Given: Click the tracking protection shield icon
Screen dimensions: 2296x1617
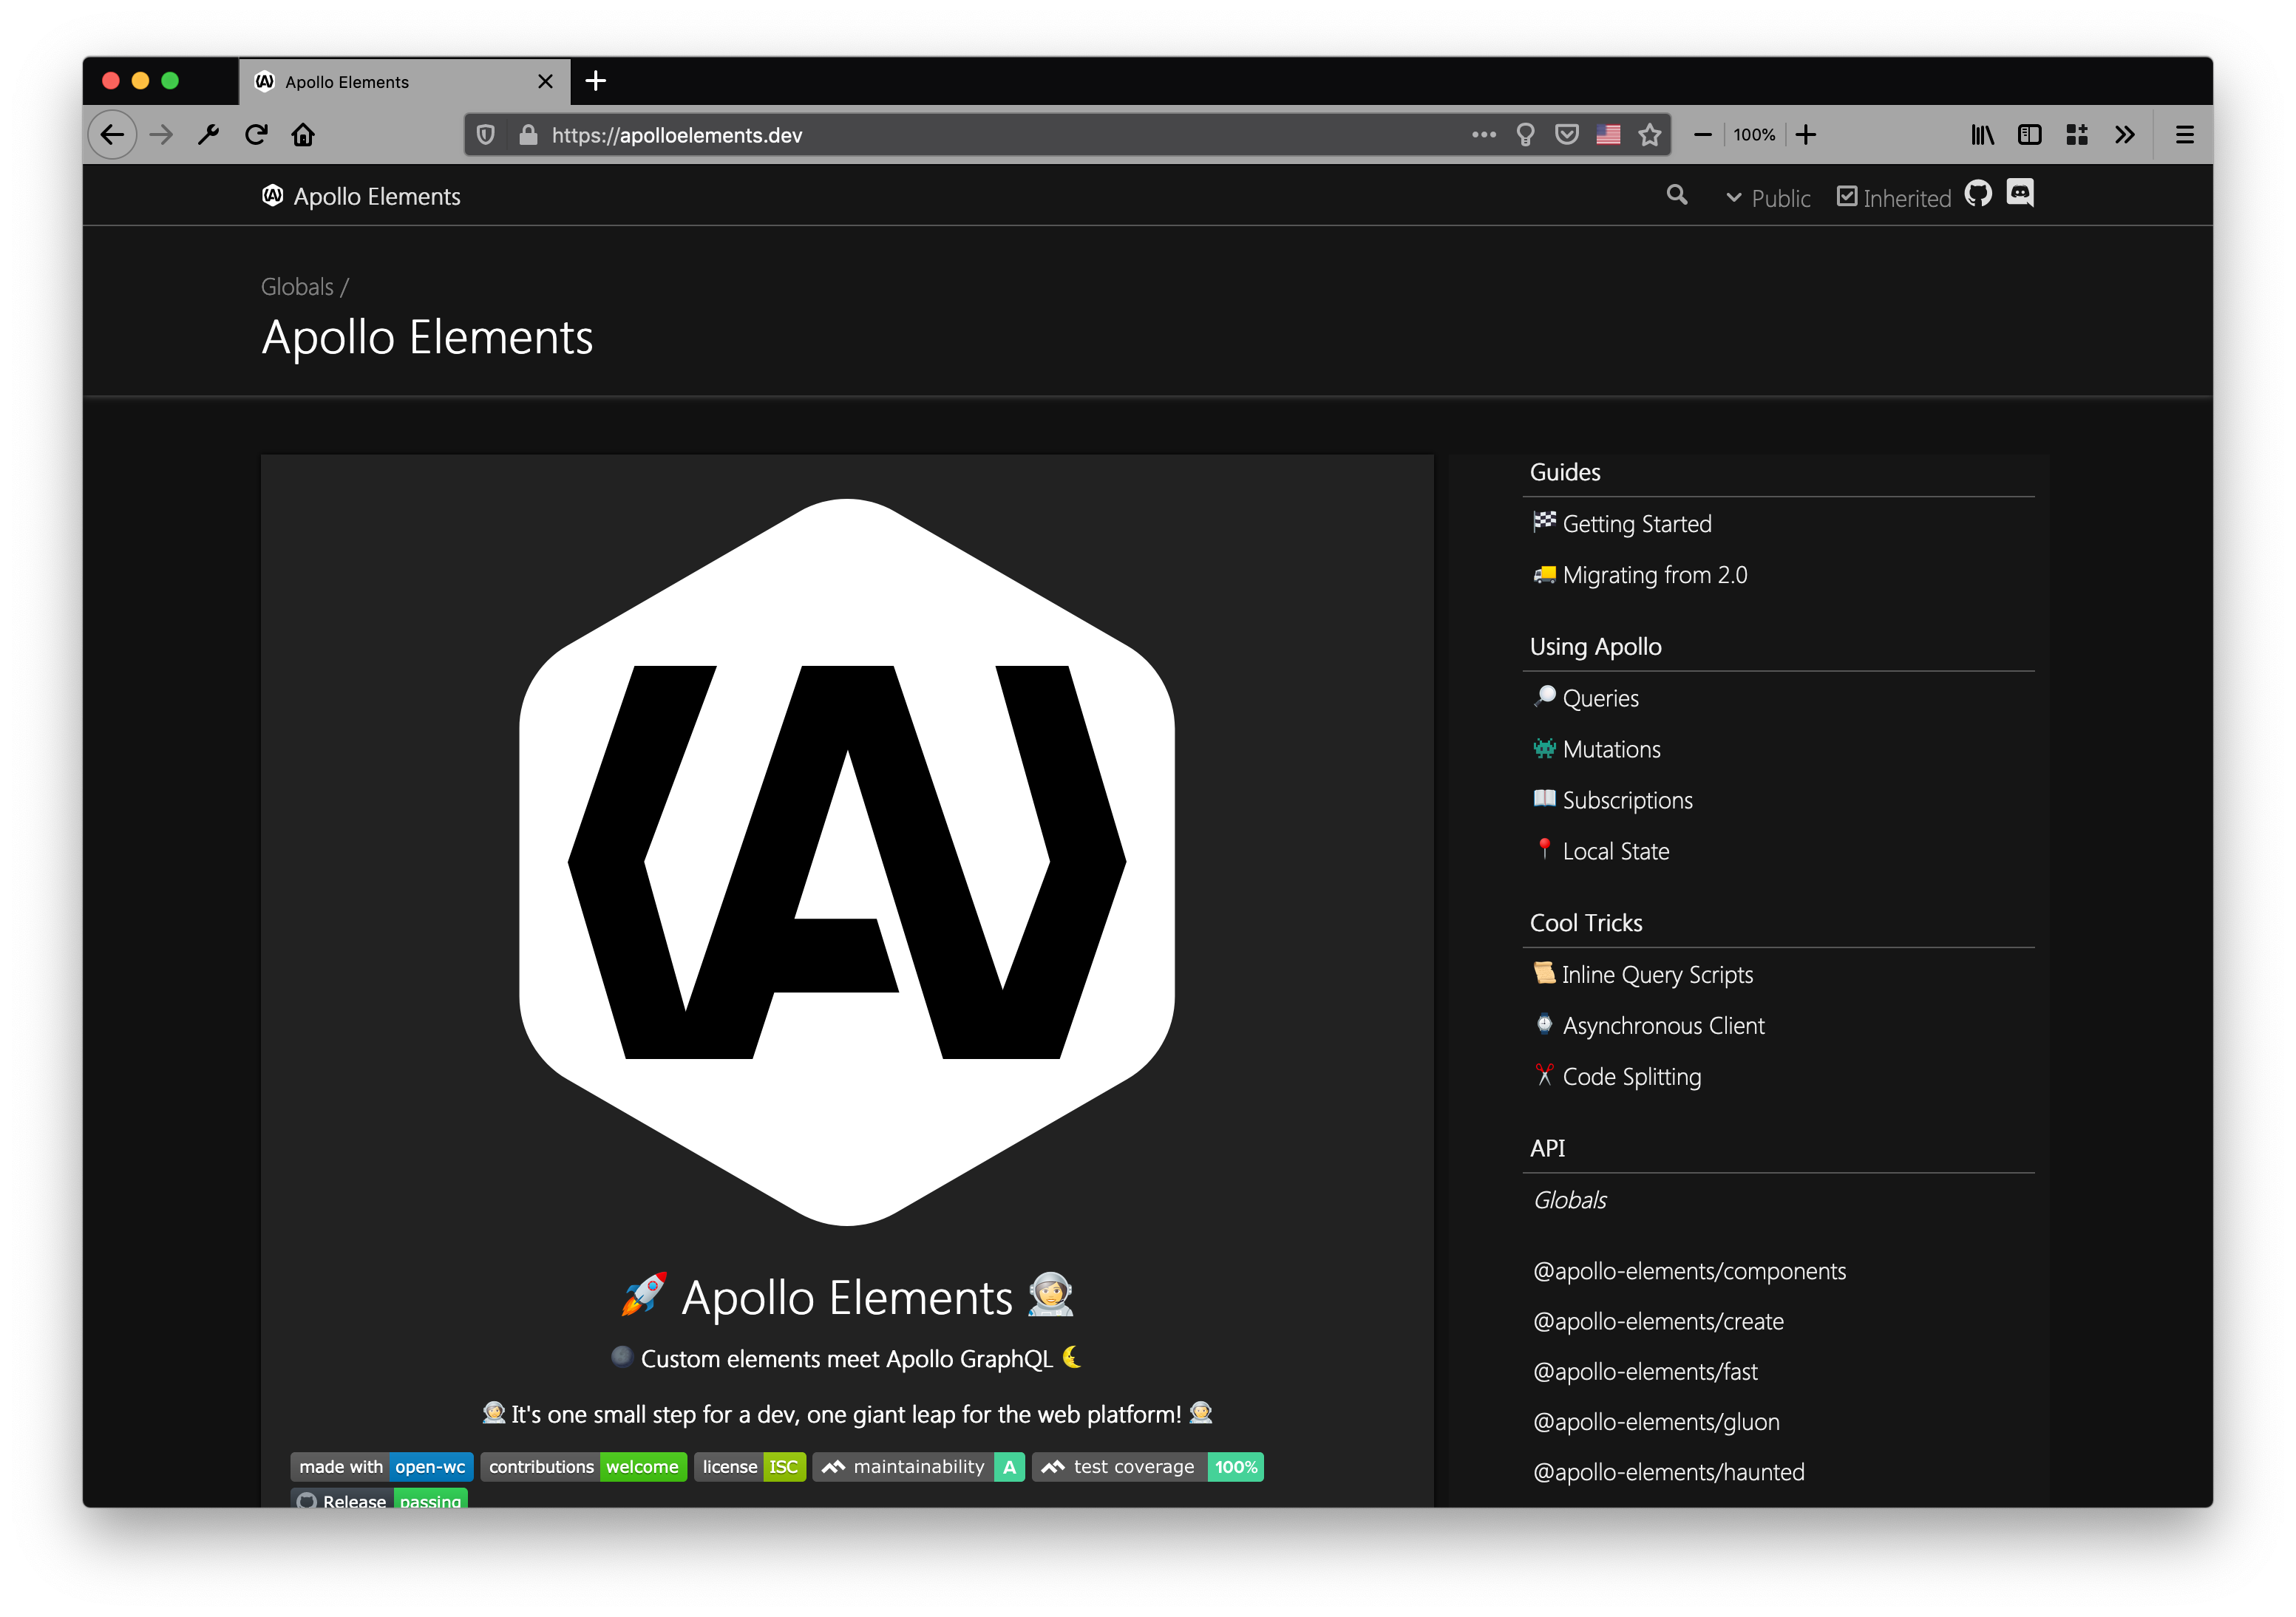Looking at the screenshot, I should (x=486, y=135).
